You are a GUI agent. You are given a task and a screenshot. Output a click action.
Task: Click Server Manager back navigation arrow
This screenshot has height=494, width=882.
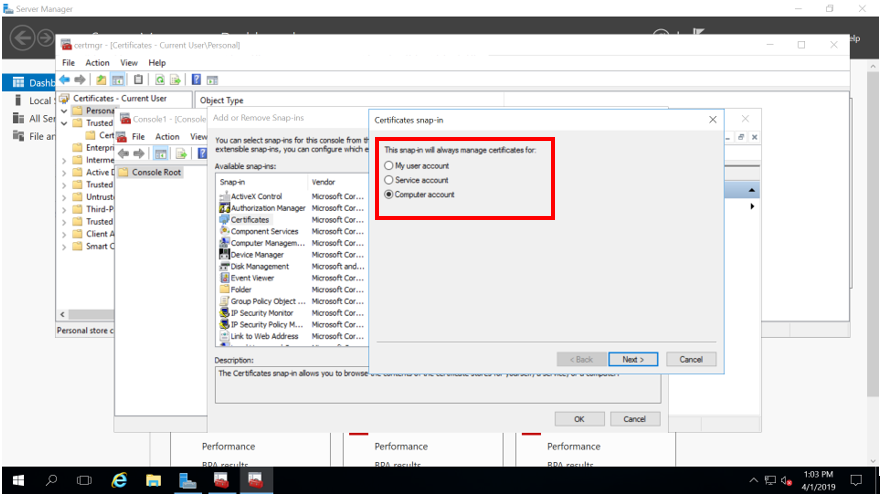pyautogui.click(x=22, y=38)
